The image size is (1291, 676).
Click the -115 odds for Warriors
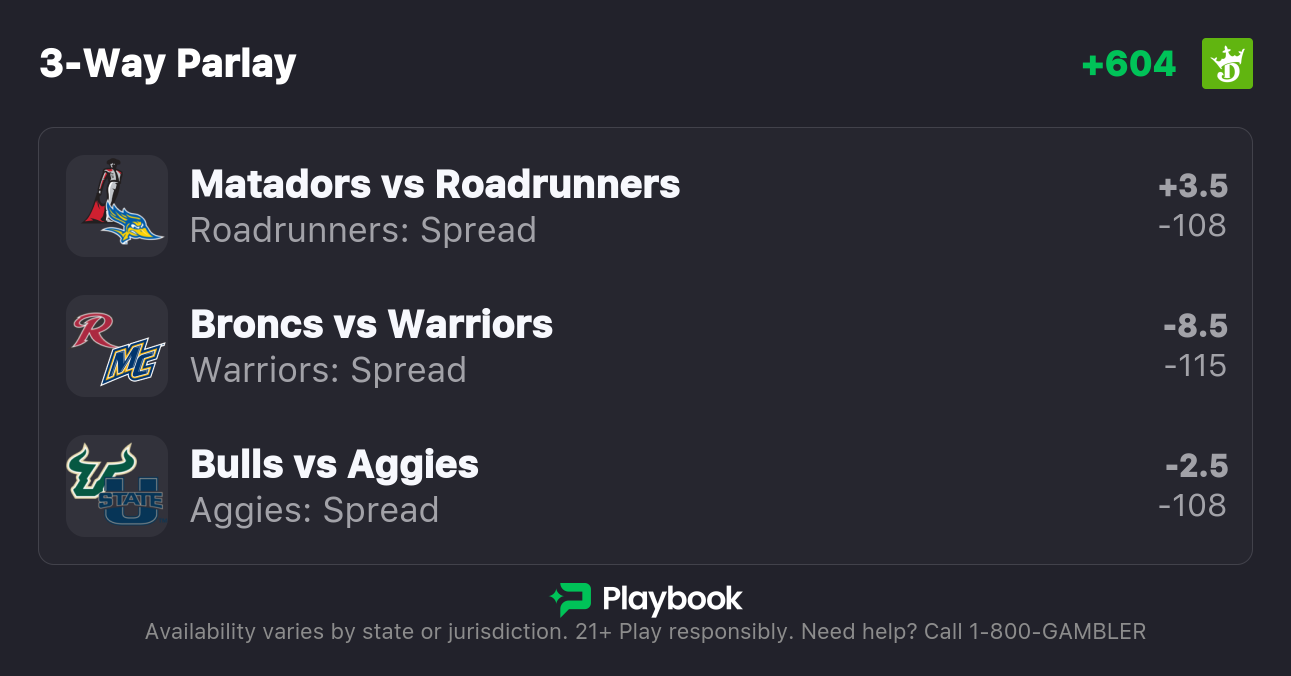tap(1195, 366)
